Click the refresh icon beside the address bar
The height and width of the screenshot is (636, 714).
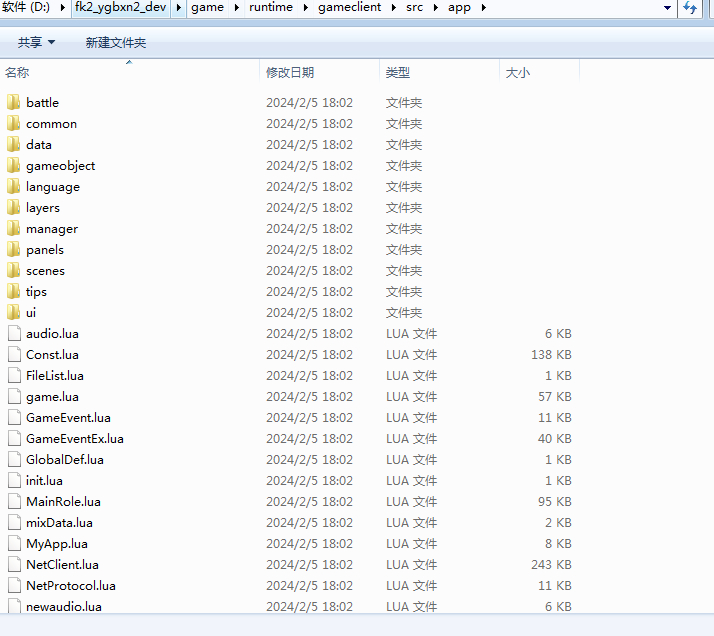(690, 8)
